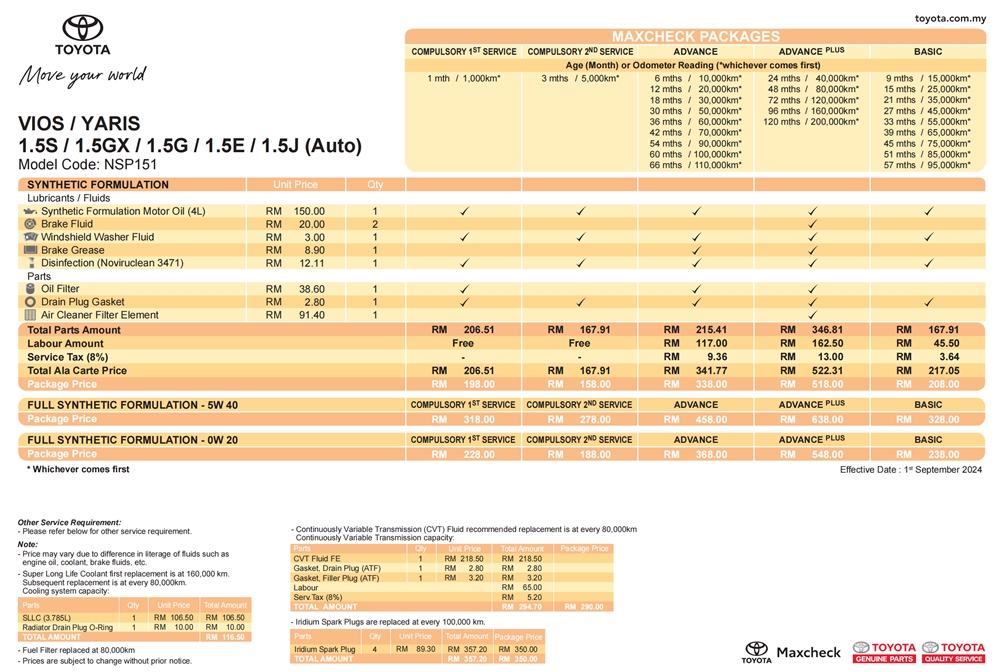Click the RM 518.00 package price

click(811, 384)
